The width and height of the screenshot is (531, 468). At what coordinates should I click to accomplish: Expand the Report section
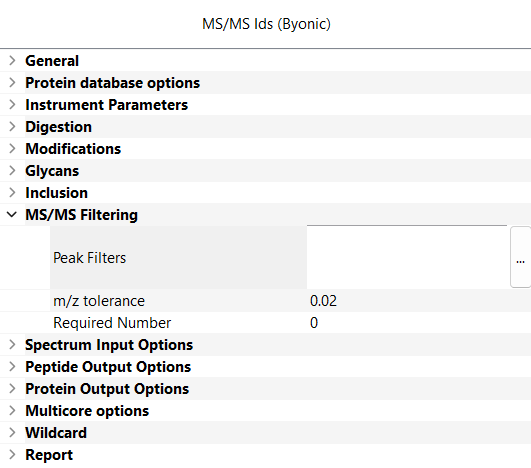(x=12, y=455)
